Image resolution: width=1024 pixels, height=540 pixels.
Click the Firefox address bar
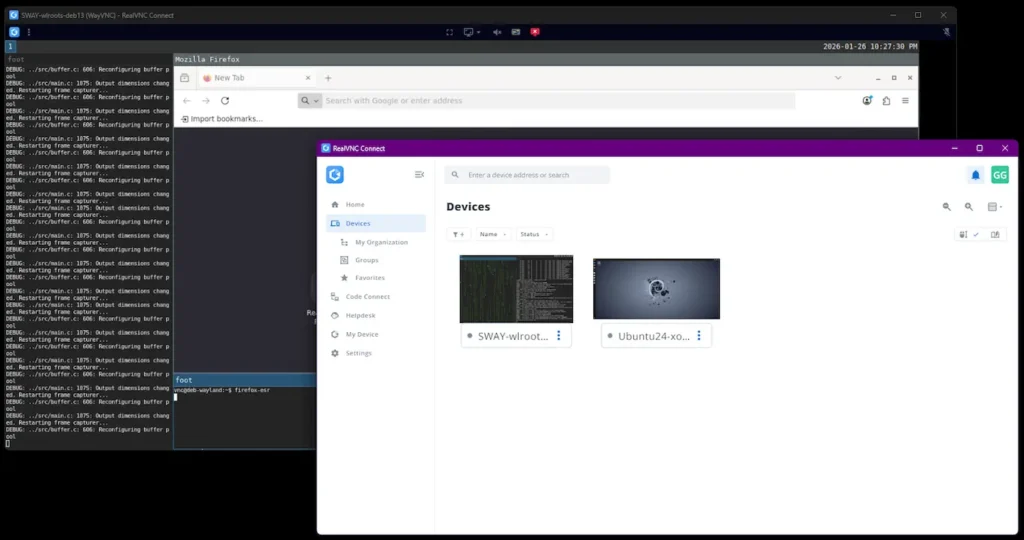(546, 101)
